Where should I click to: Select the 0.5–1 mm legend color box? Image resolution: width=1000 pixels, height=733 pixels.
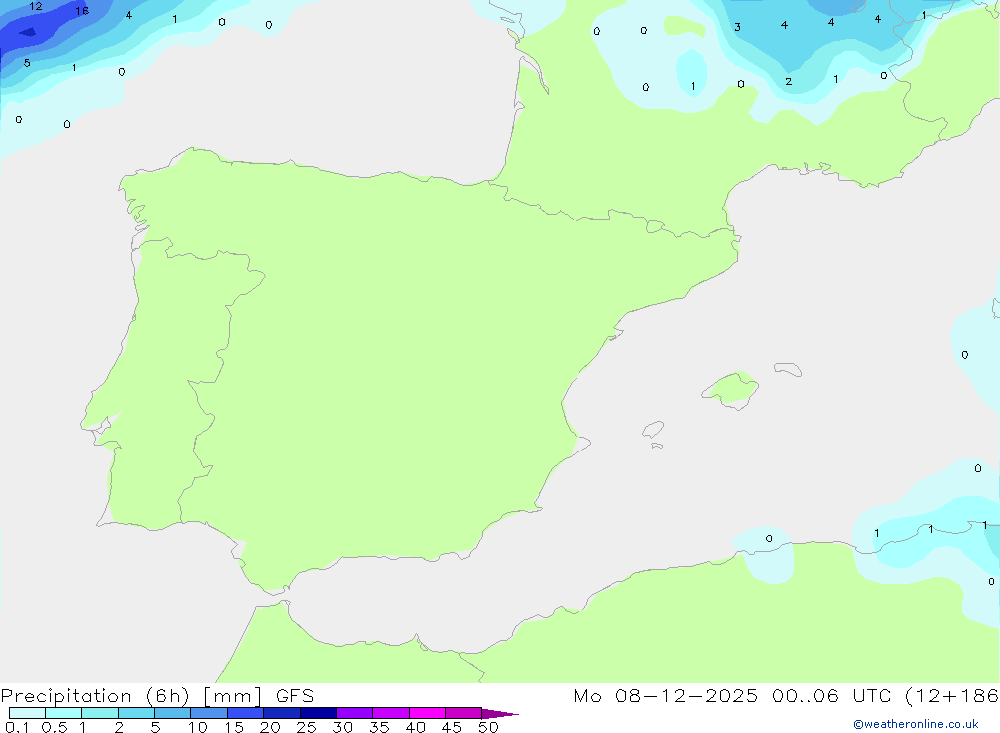pyautogui.click(x=63, y=713)
